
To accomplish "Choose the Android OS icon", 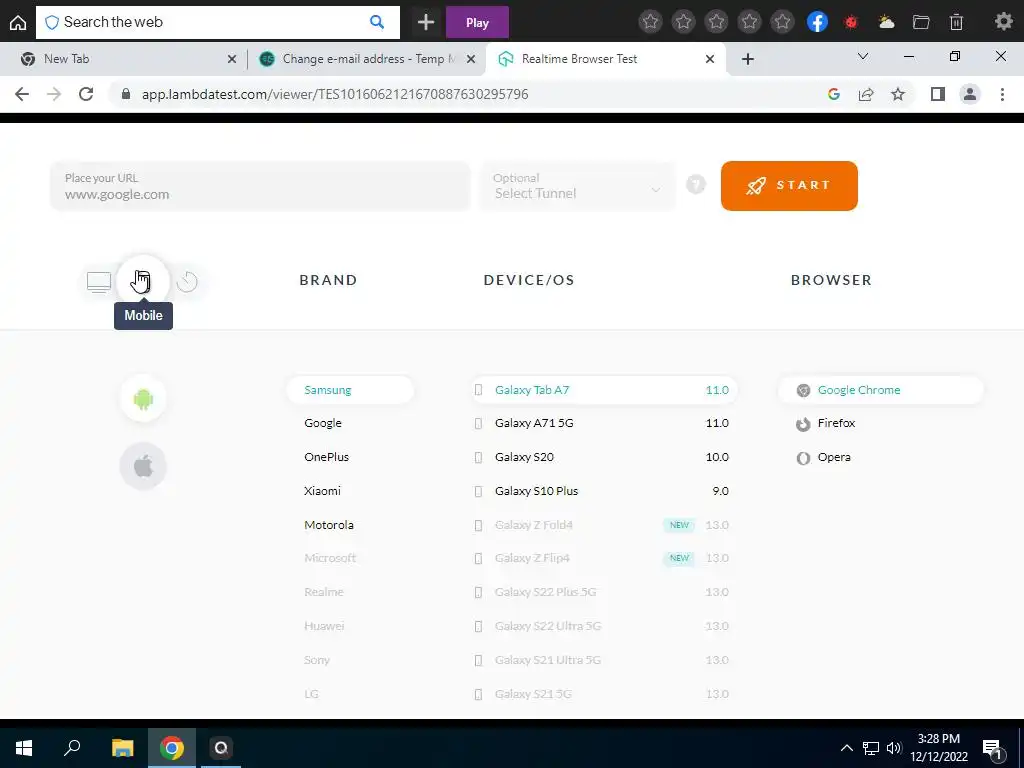I will click(x=143, y=398).
